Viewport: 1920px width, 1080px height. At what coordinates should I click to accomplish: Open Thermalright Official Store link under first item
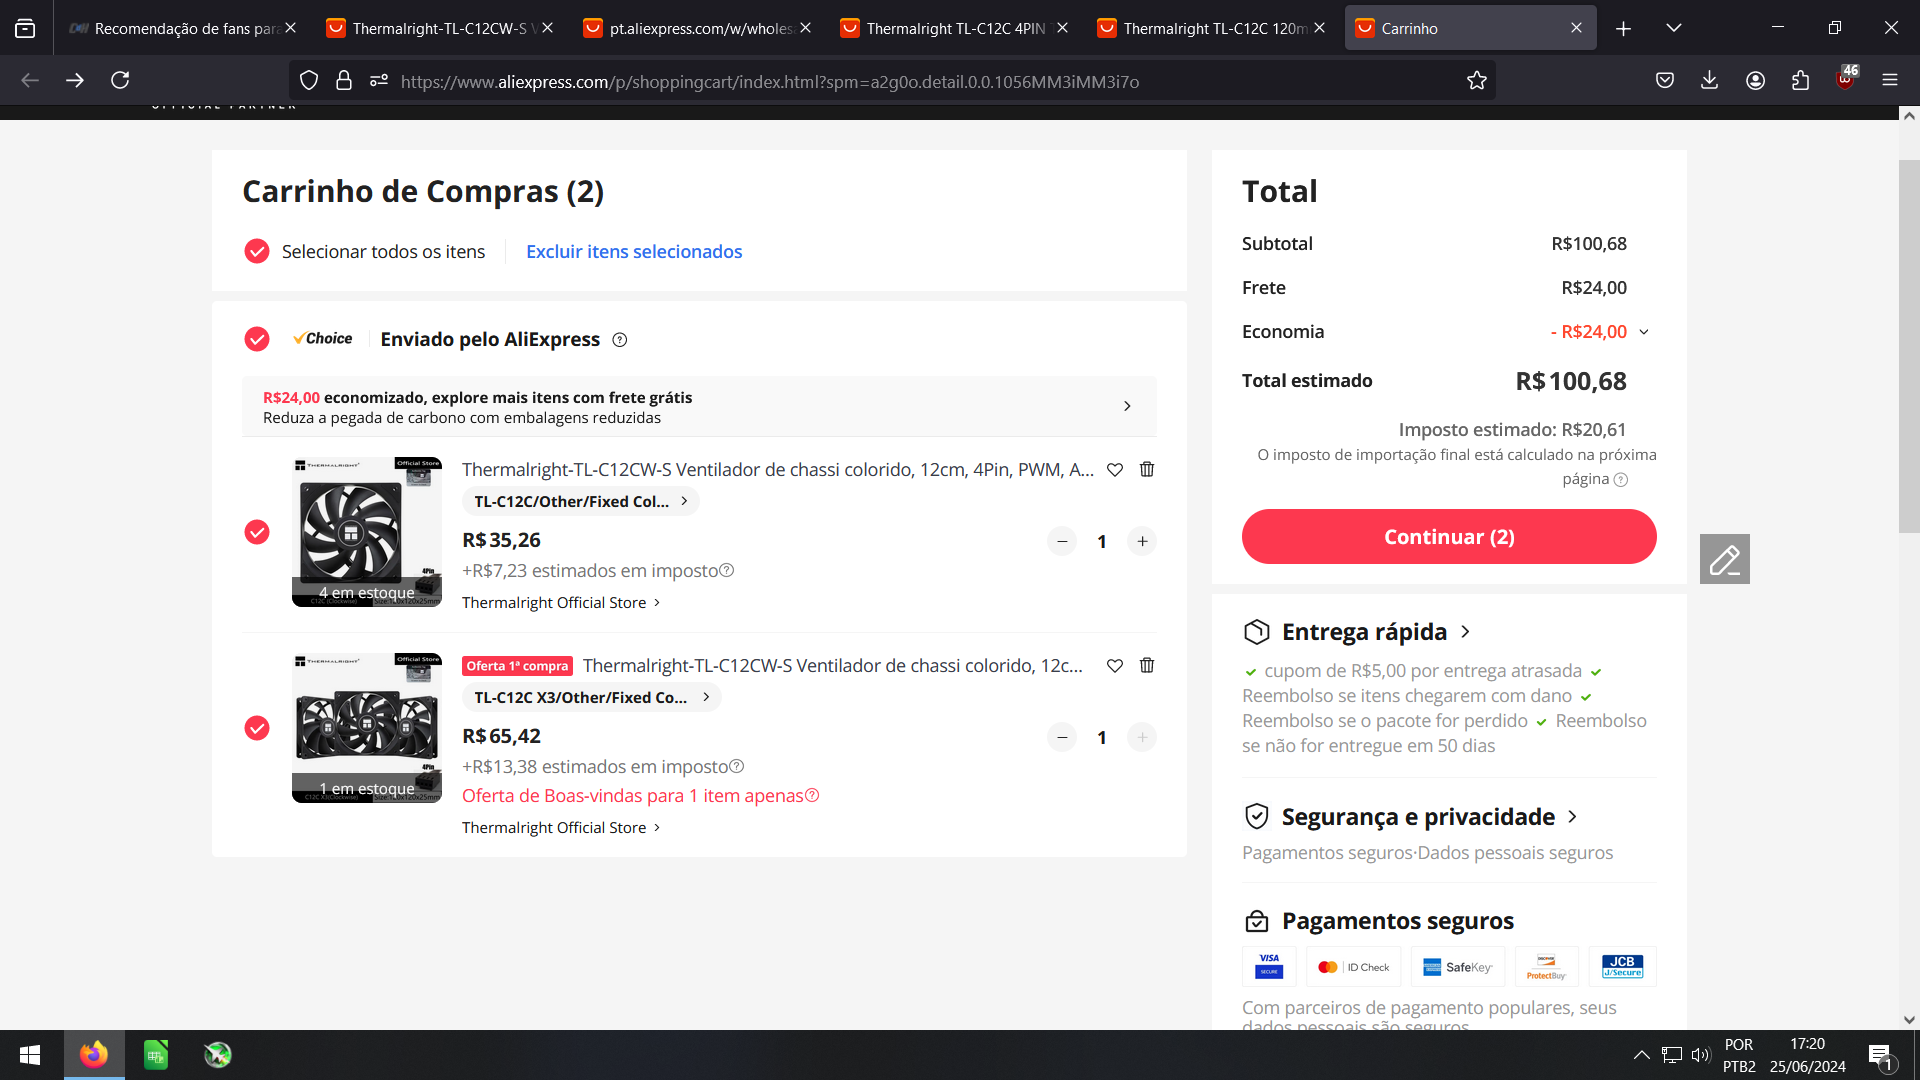(x=561, y=603)
